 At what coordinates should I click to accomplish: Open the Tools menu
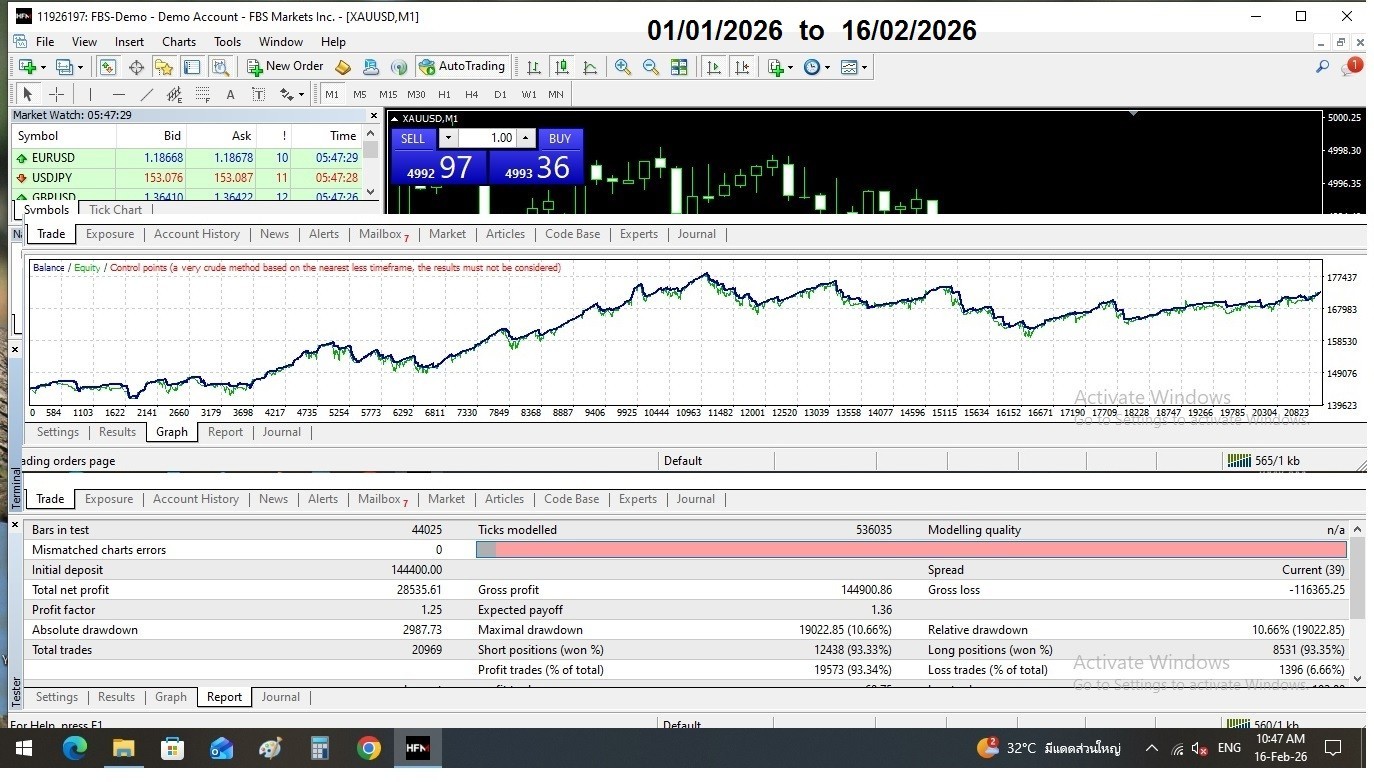pyautogui.click(x=227, y=42)
